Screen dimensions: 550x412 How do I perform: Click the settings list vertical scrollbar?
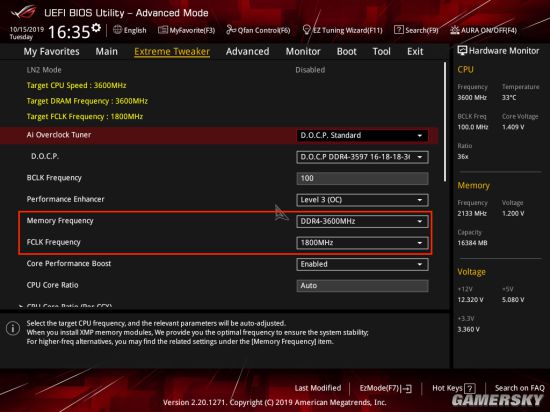(x=445, y=122)
